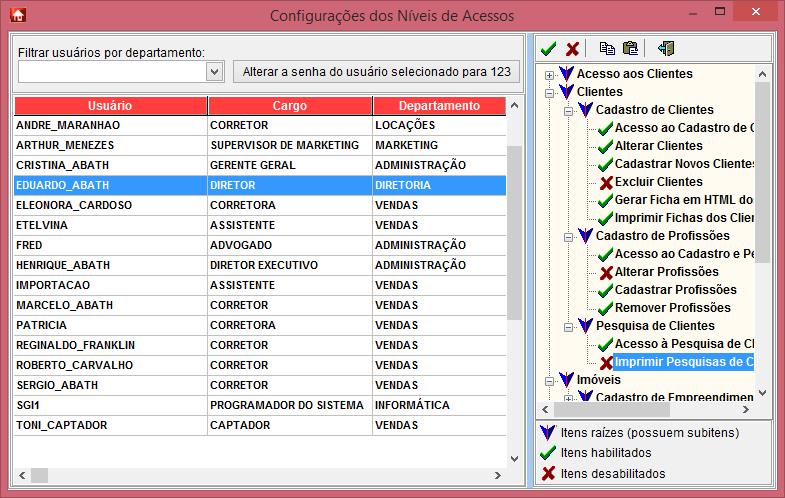Click the green checkmark enable toolbar icon
This screenshot has width=785, height=498.
click(x=548, y=48)
